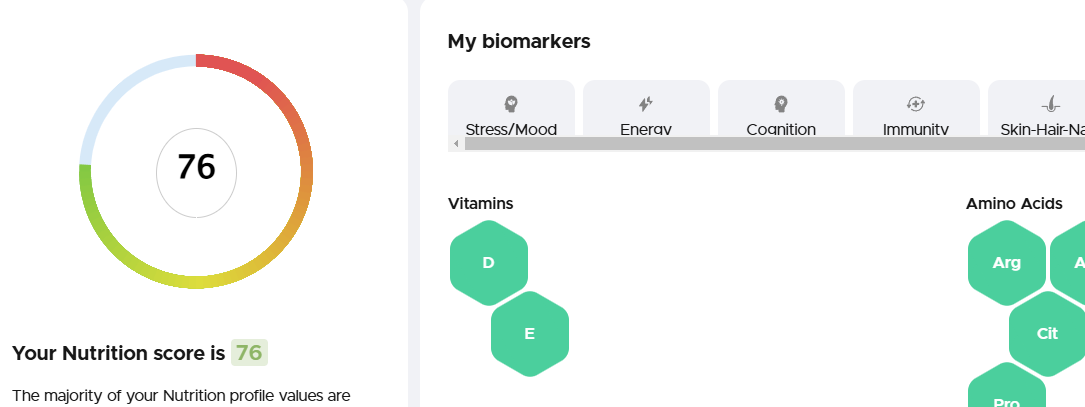
Task: Open the Cit amino acid hexagon
Action: tap(1047, 334)
